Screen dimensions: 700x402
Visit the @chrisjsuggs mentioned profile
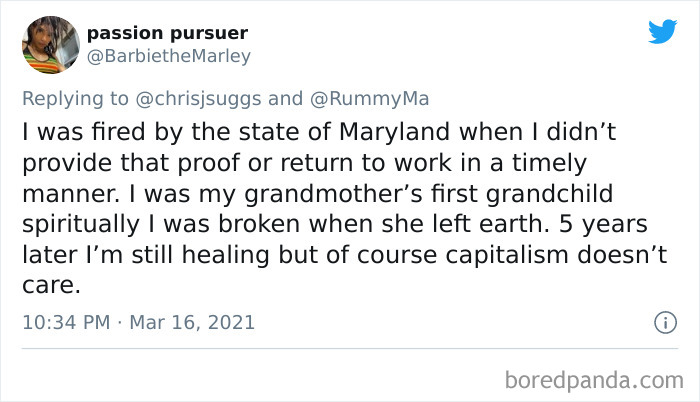[198, 99]
